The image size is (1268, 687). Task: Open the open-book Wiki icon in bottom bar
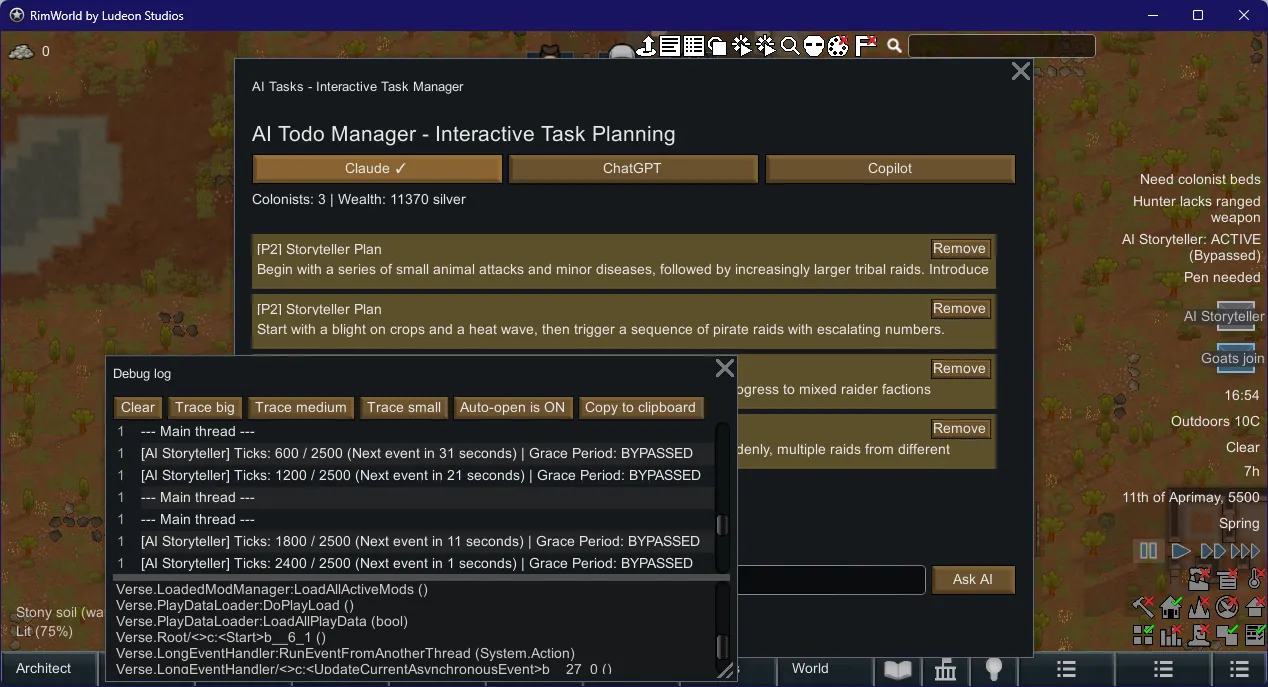click(897, 669)
